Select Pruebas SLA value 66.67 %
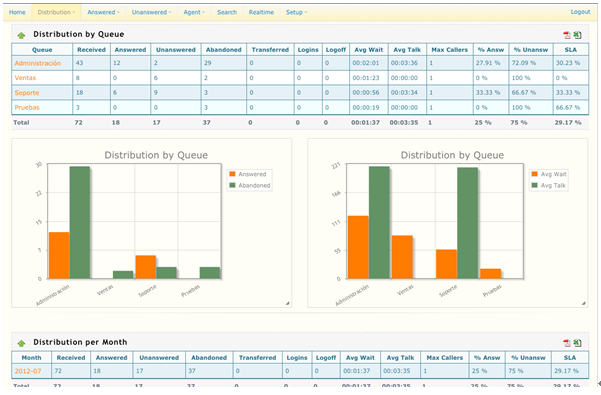 point(568,108)
